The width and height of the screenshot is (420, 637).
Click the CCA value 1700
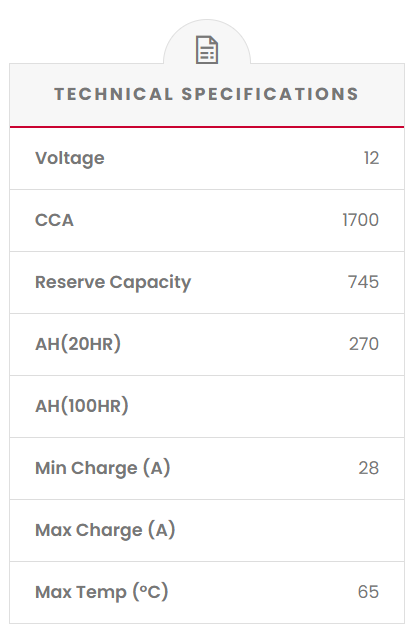pos(361,220)
